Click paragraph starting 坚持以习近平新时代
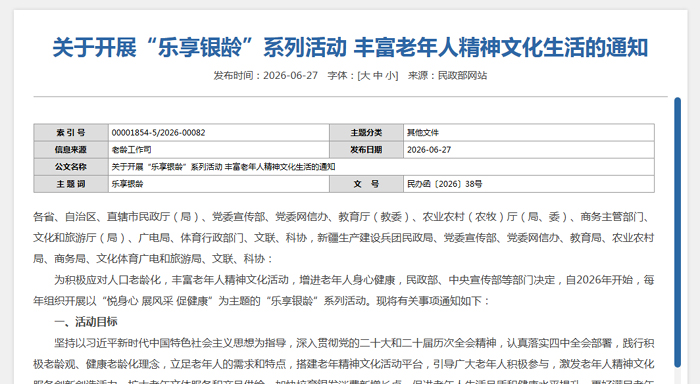Viewport: 700px width, 384px height. (x=344, y=362)
